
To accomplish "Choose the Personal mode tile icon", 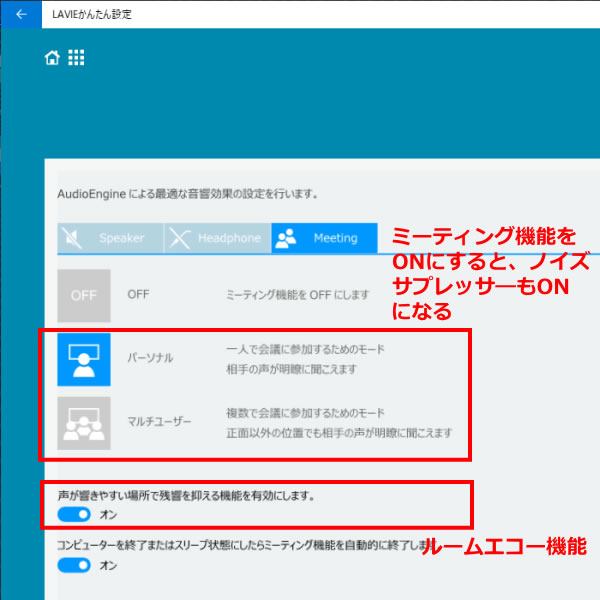I will point(84,359).
